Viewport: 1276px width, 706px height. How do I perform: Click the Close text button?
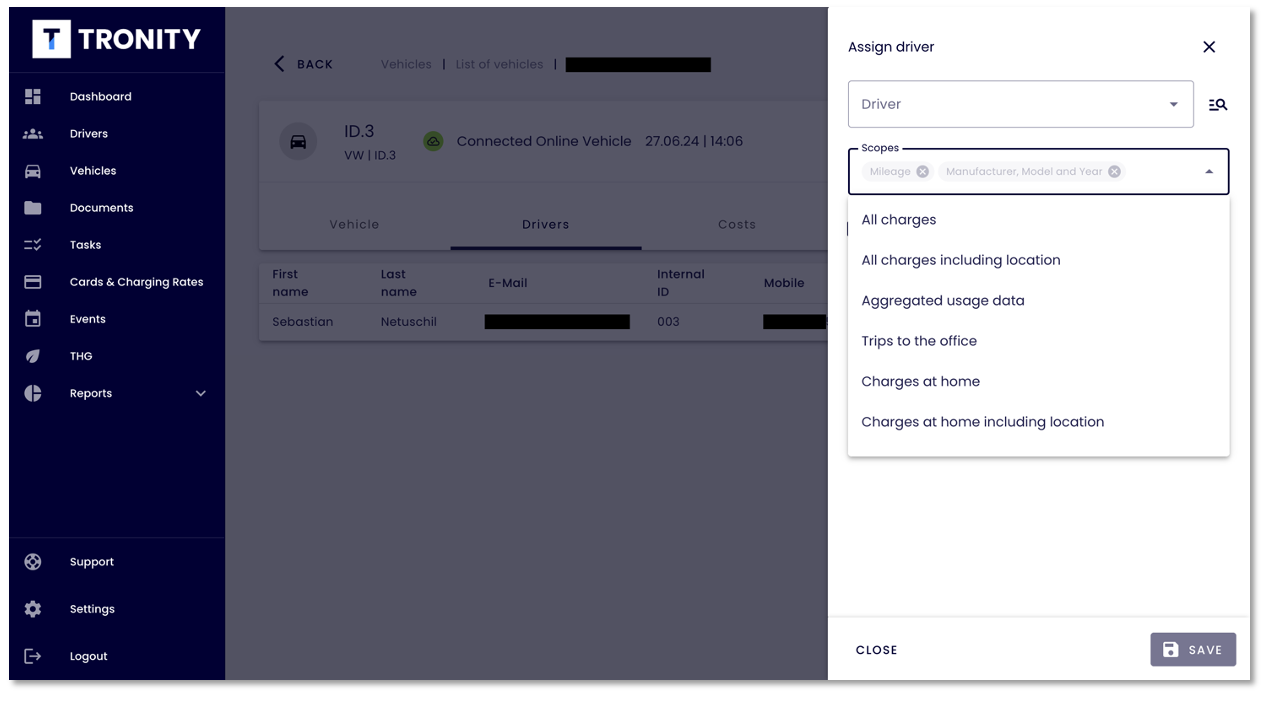[x=876, y=650]
